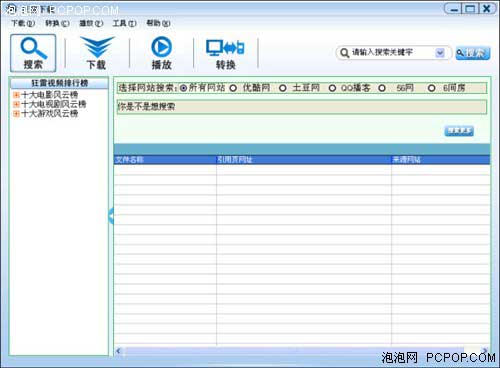Click the small blue button below suggestions
The height and width of the screenshot is (368, 500).
tap(459, 131)
